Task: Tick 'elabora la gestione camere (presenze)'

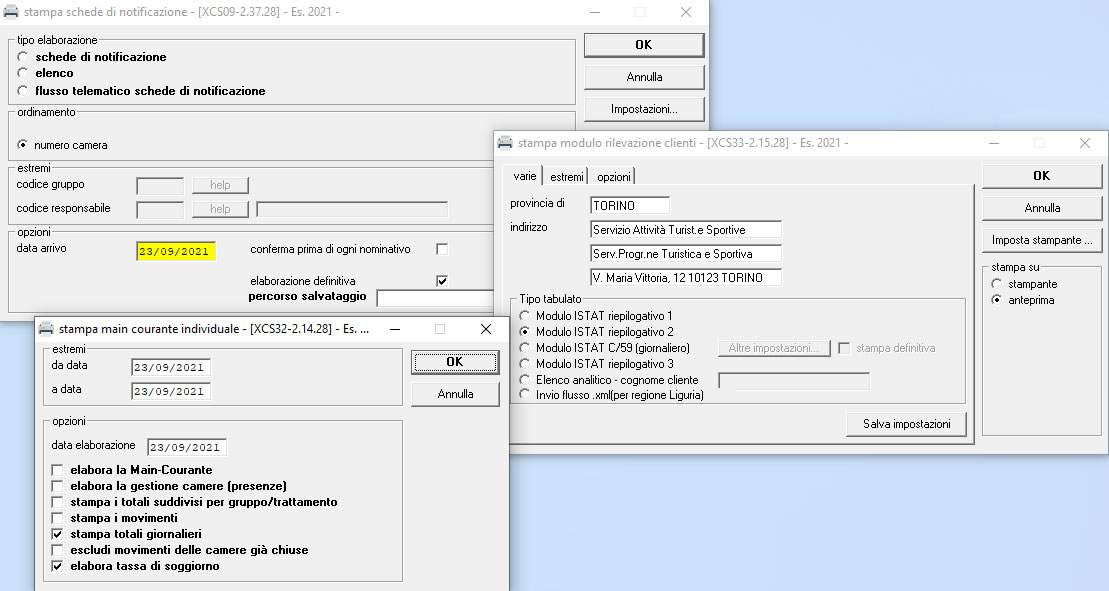Action: pyautogui.click(x=57, y=486)
